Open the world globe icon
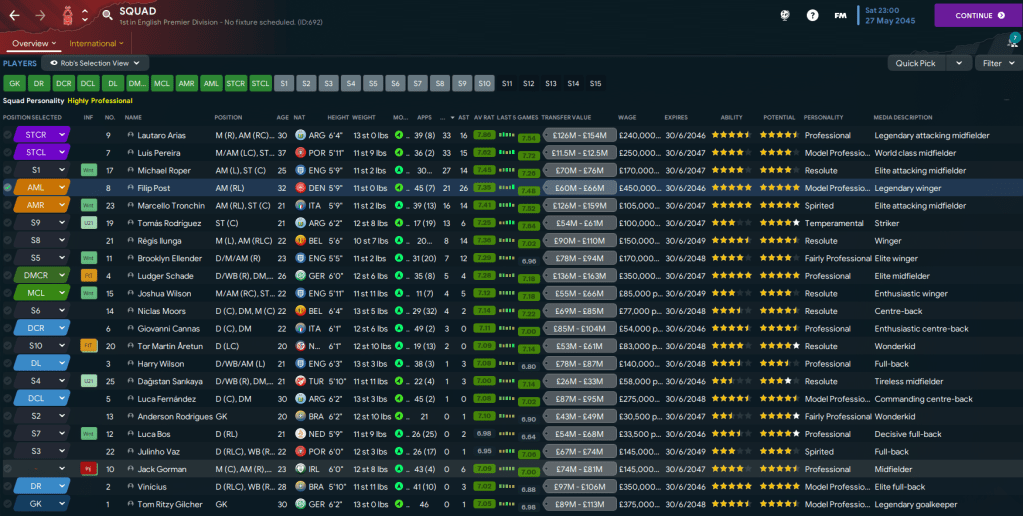 (784, 16)
